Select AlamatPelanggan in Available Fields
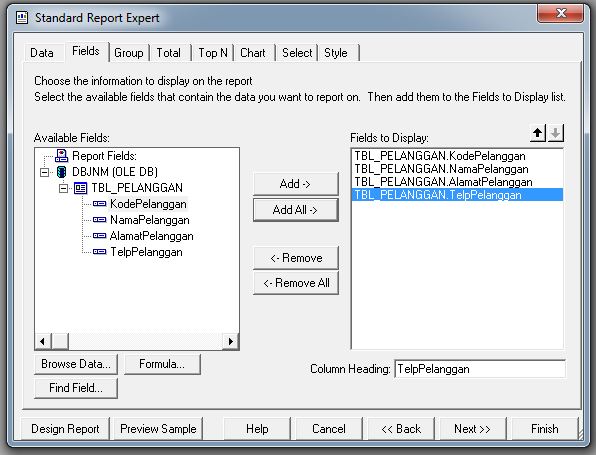Image resolution: width=596 pixels, height=455 pixels. click(151, 236)
